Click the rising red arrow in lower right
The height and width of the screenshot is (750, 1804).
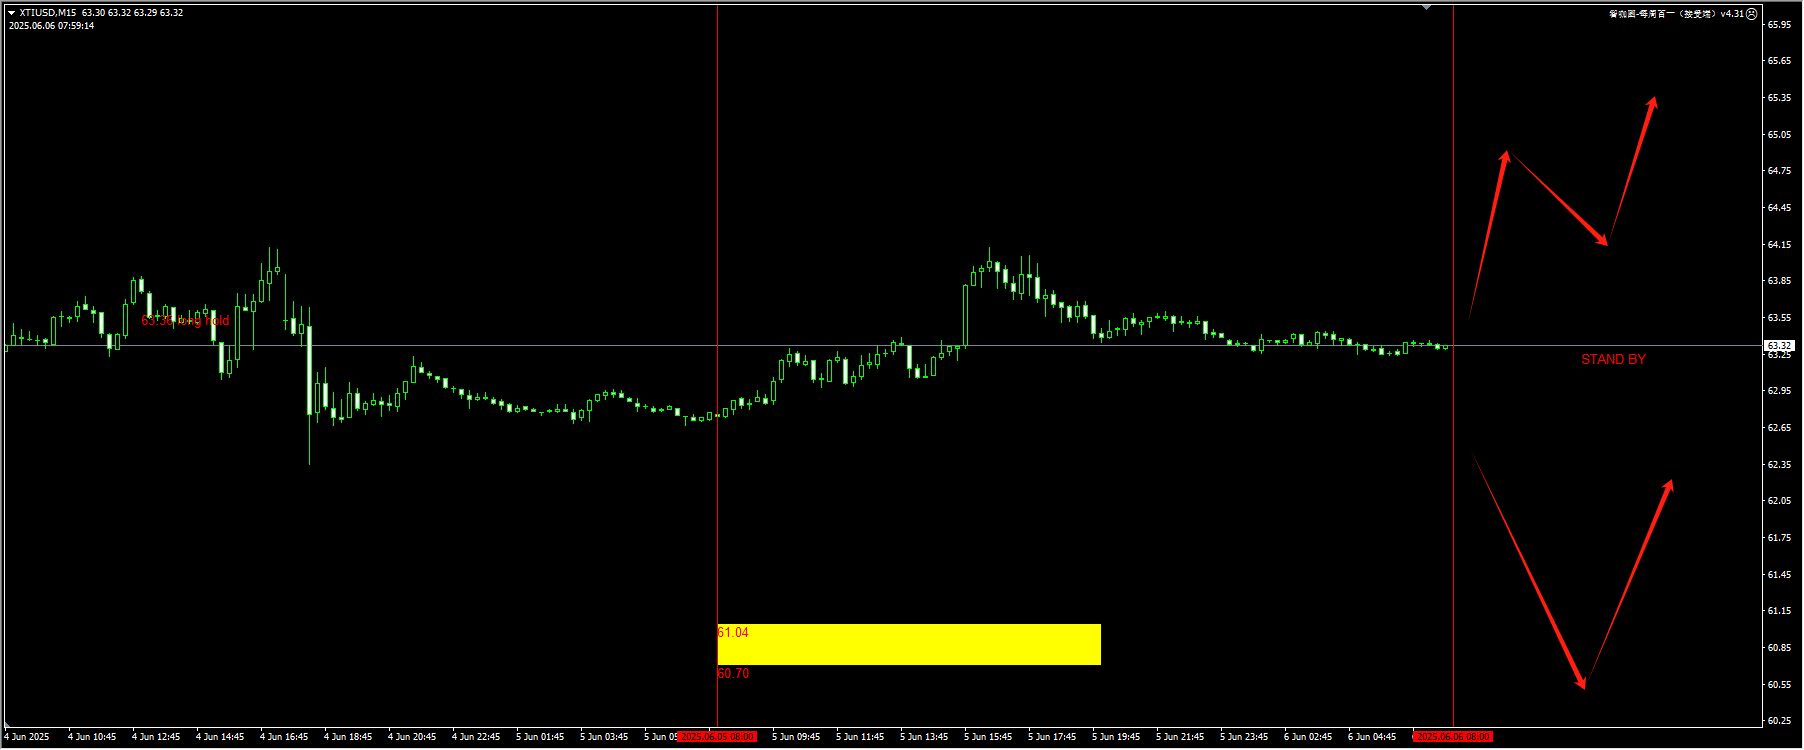click(1629, 583)
